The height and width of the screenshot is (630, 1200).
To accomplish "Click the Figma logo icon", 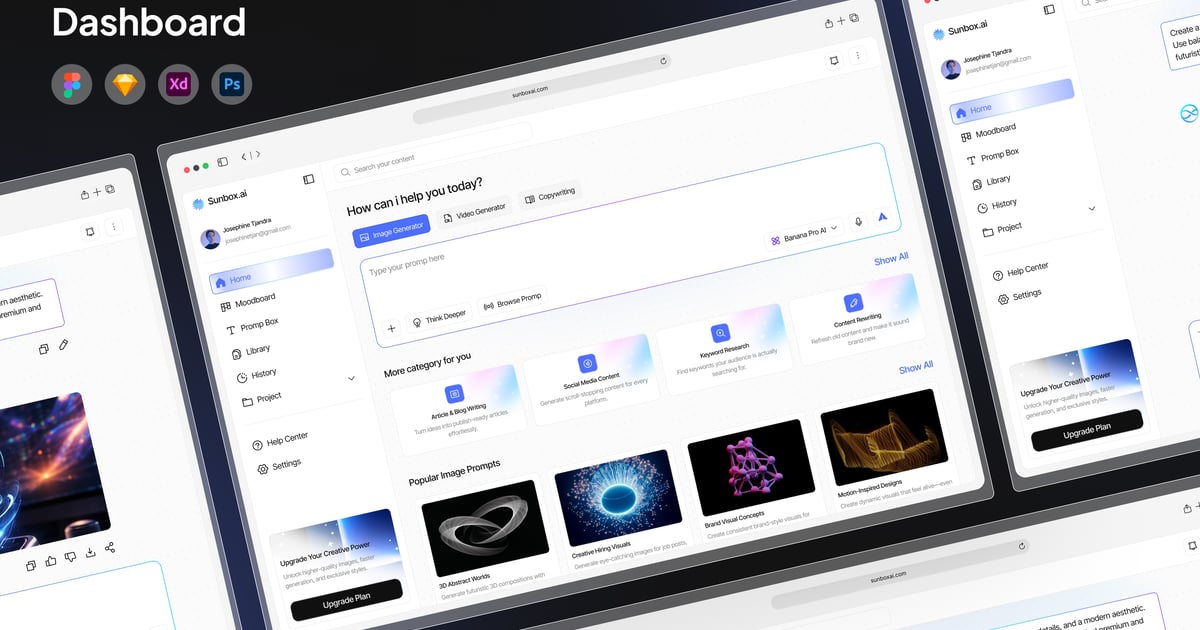I will pos(72,86).
